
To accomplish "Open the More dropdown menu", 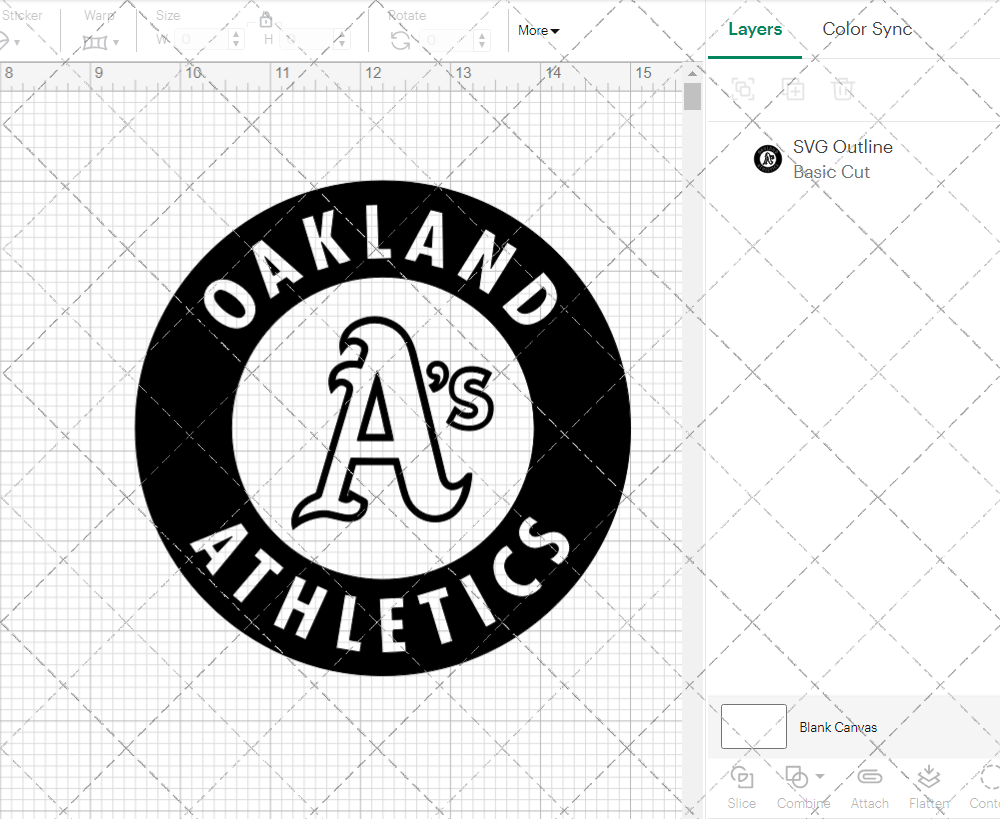I will 538,30.
